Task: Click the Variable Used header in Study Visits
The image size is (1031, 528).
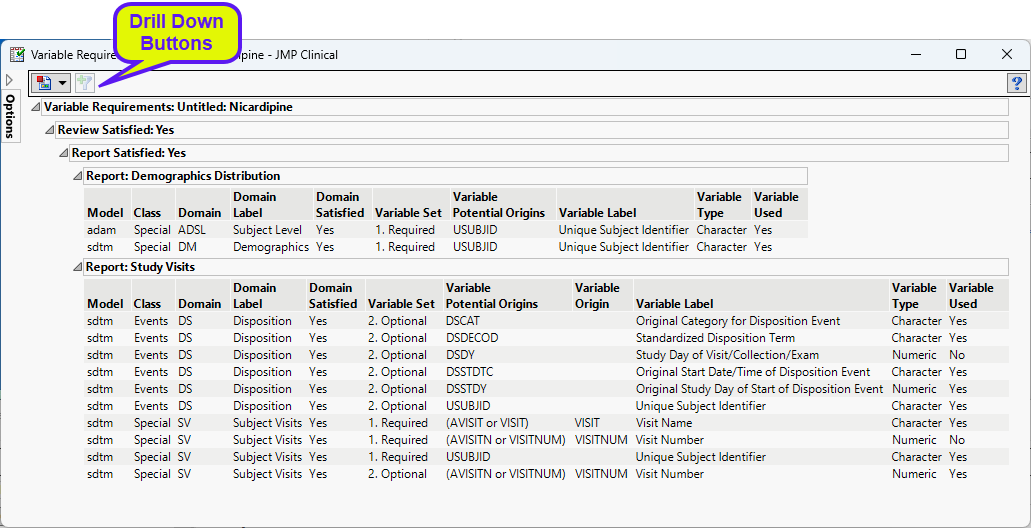Action: [970, 295]
